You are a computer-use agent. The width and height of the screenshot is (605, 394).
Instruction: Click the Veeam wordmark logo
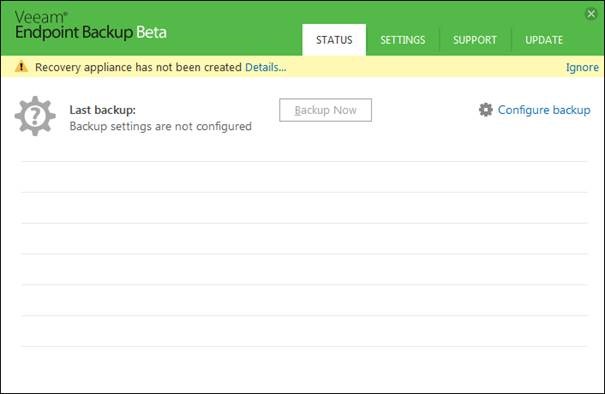(41, 17)
